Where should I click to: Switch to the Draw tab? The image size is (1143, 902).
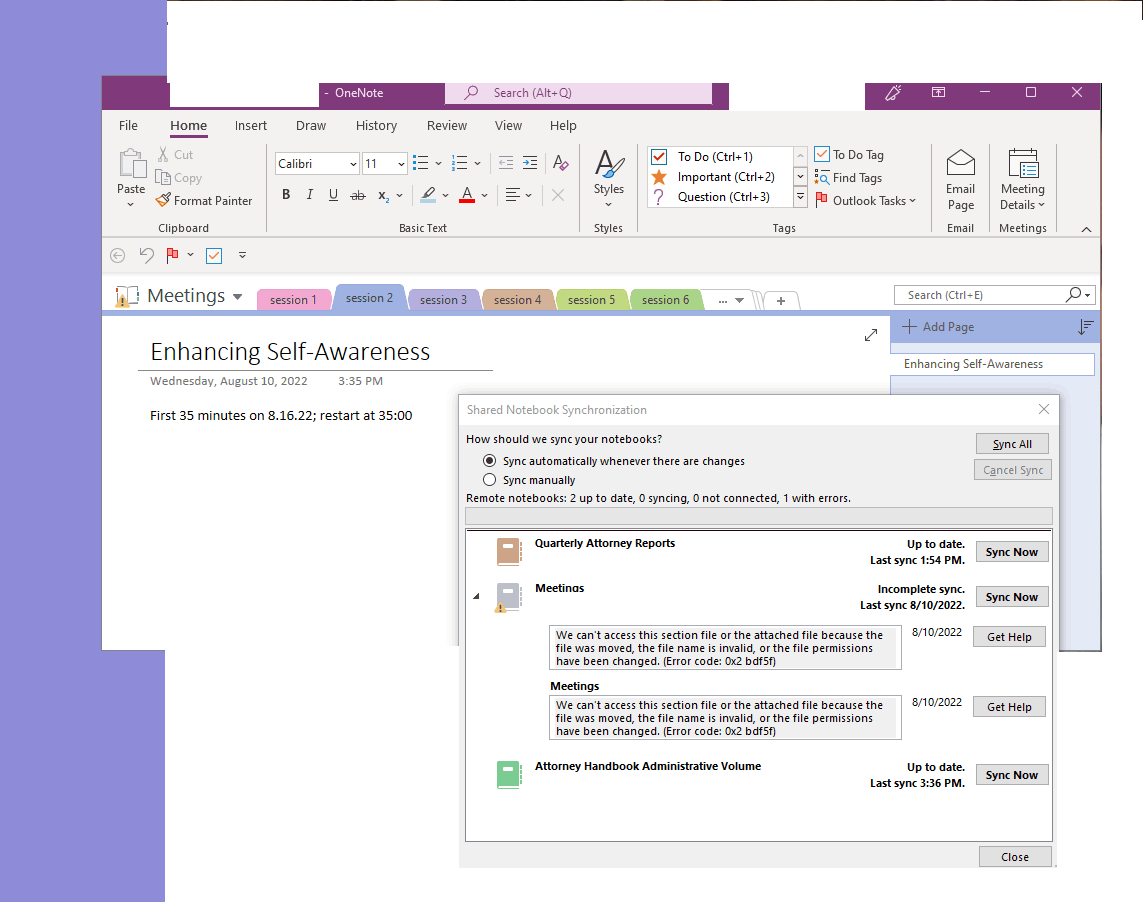click(311, 125)
